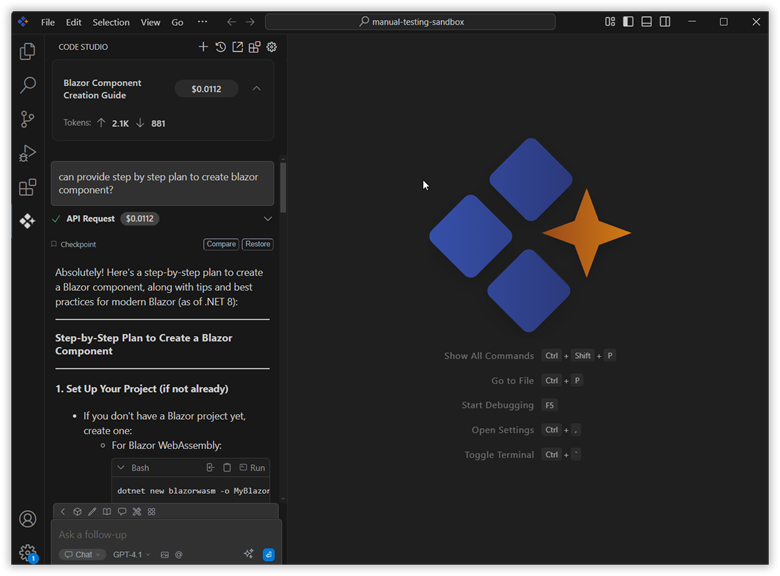Open Source Control in the activity bar
This screenshot has width=780, height=576.
(28, 119)
